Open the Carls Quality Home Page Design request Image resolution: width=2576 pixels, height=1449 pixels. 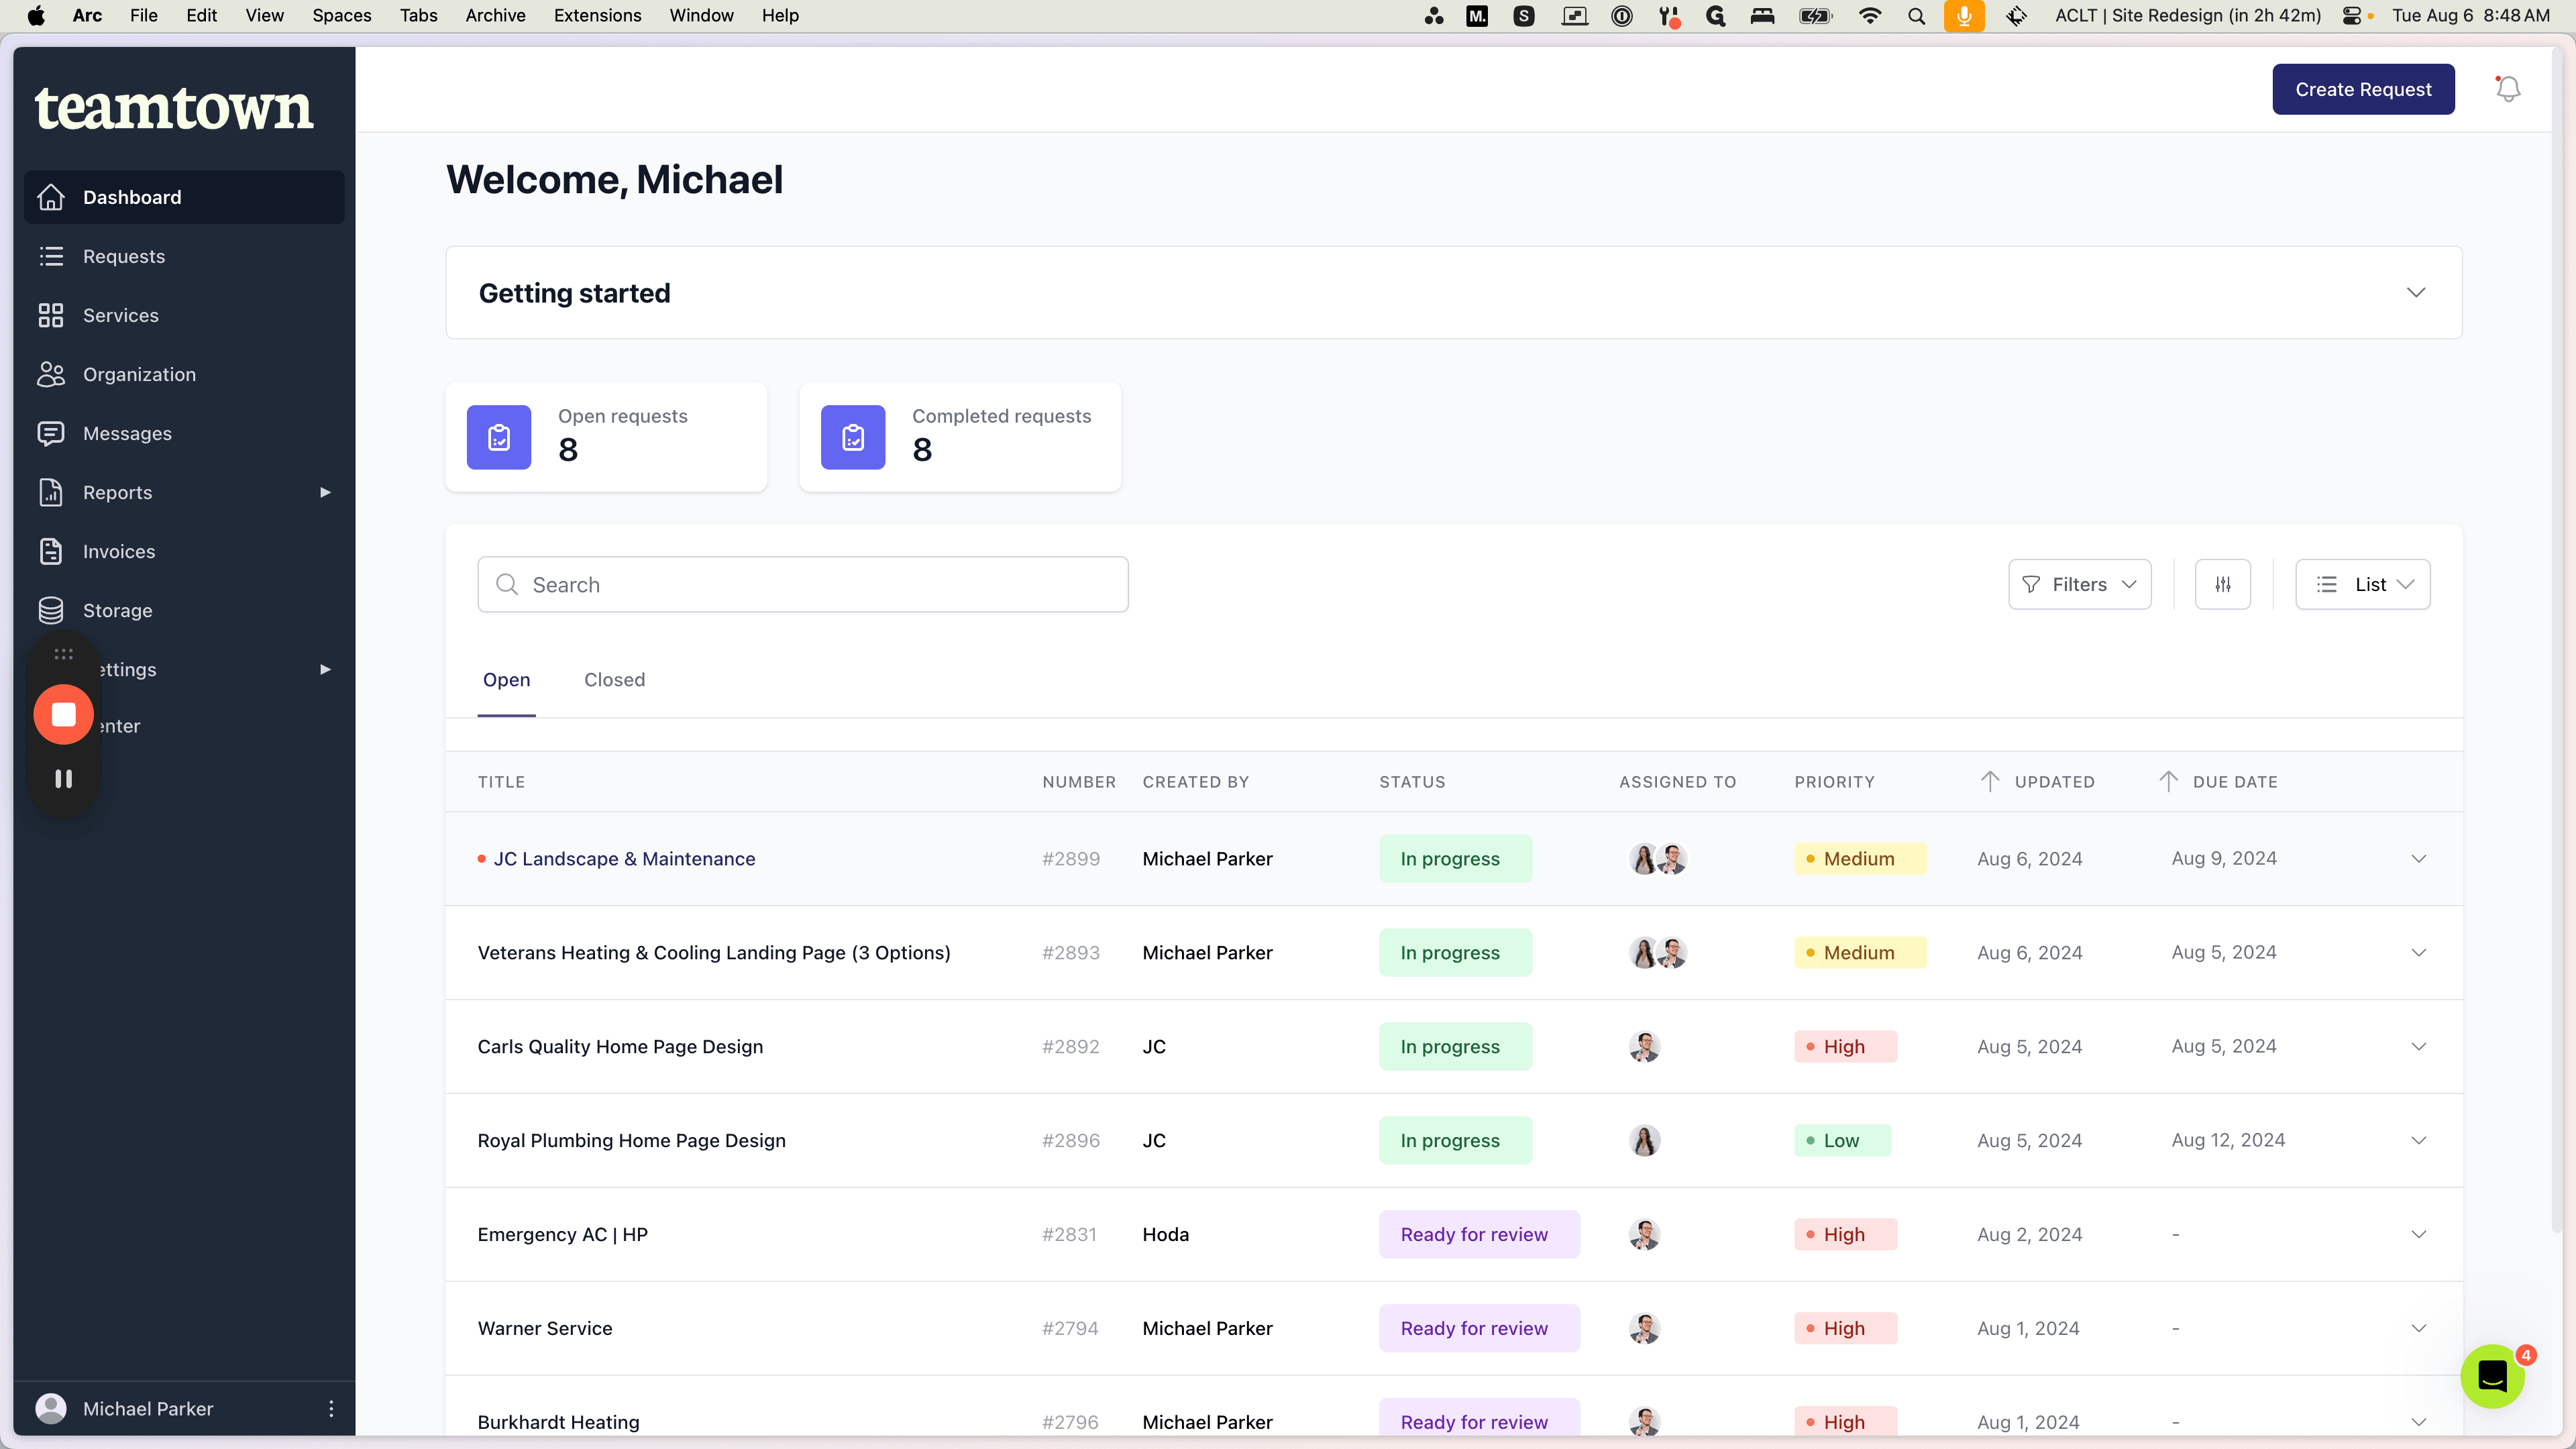tap(620, 1046)
